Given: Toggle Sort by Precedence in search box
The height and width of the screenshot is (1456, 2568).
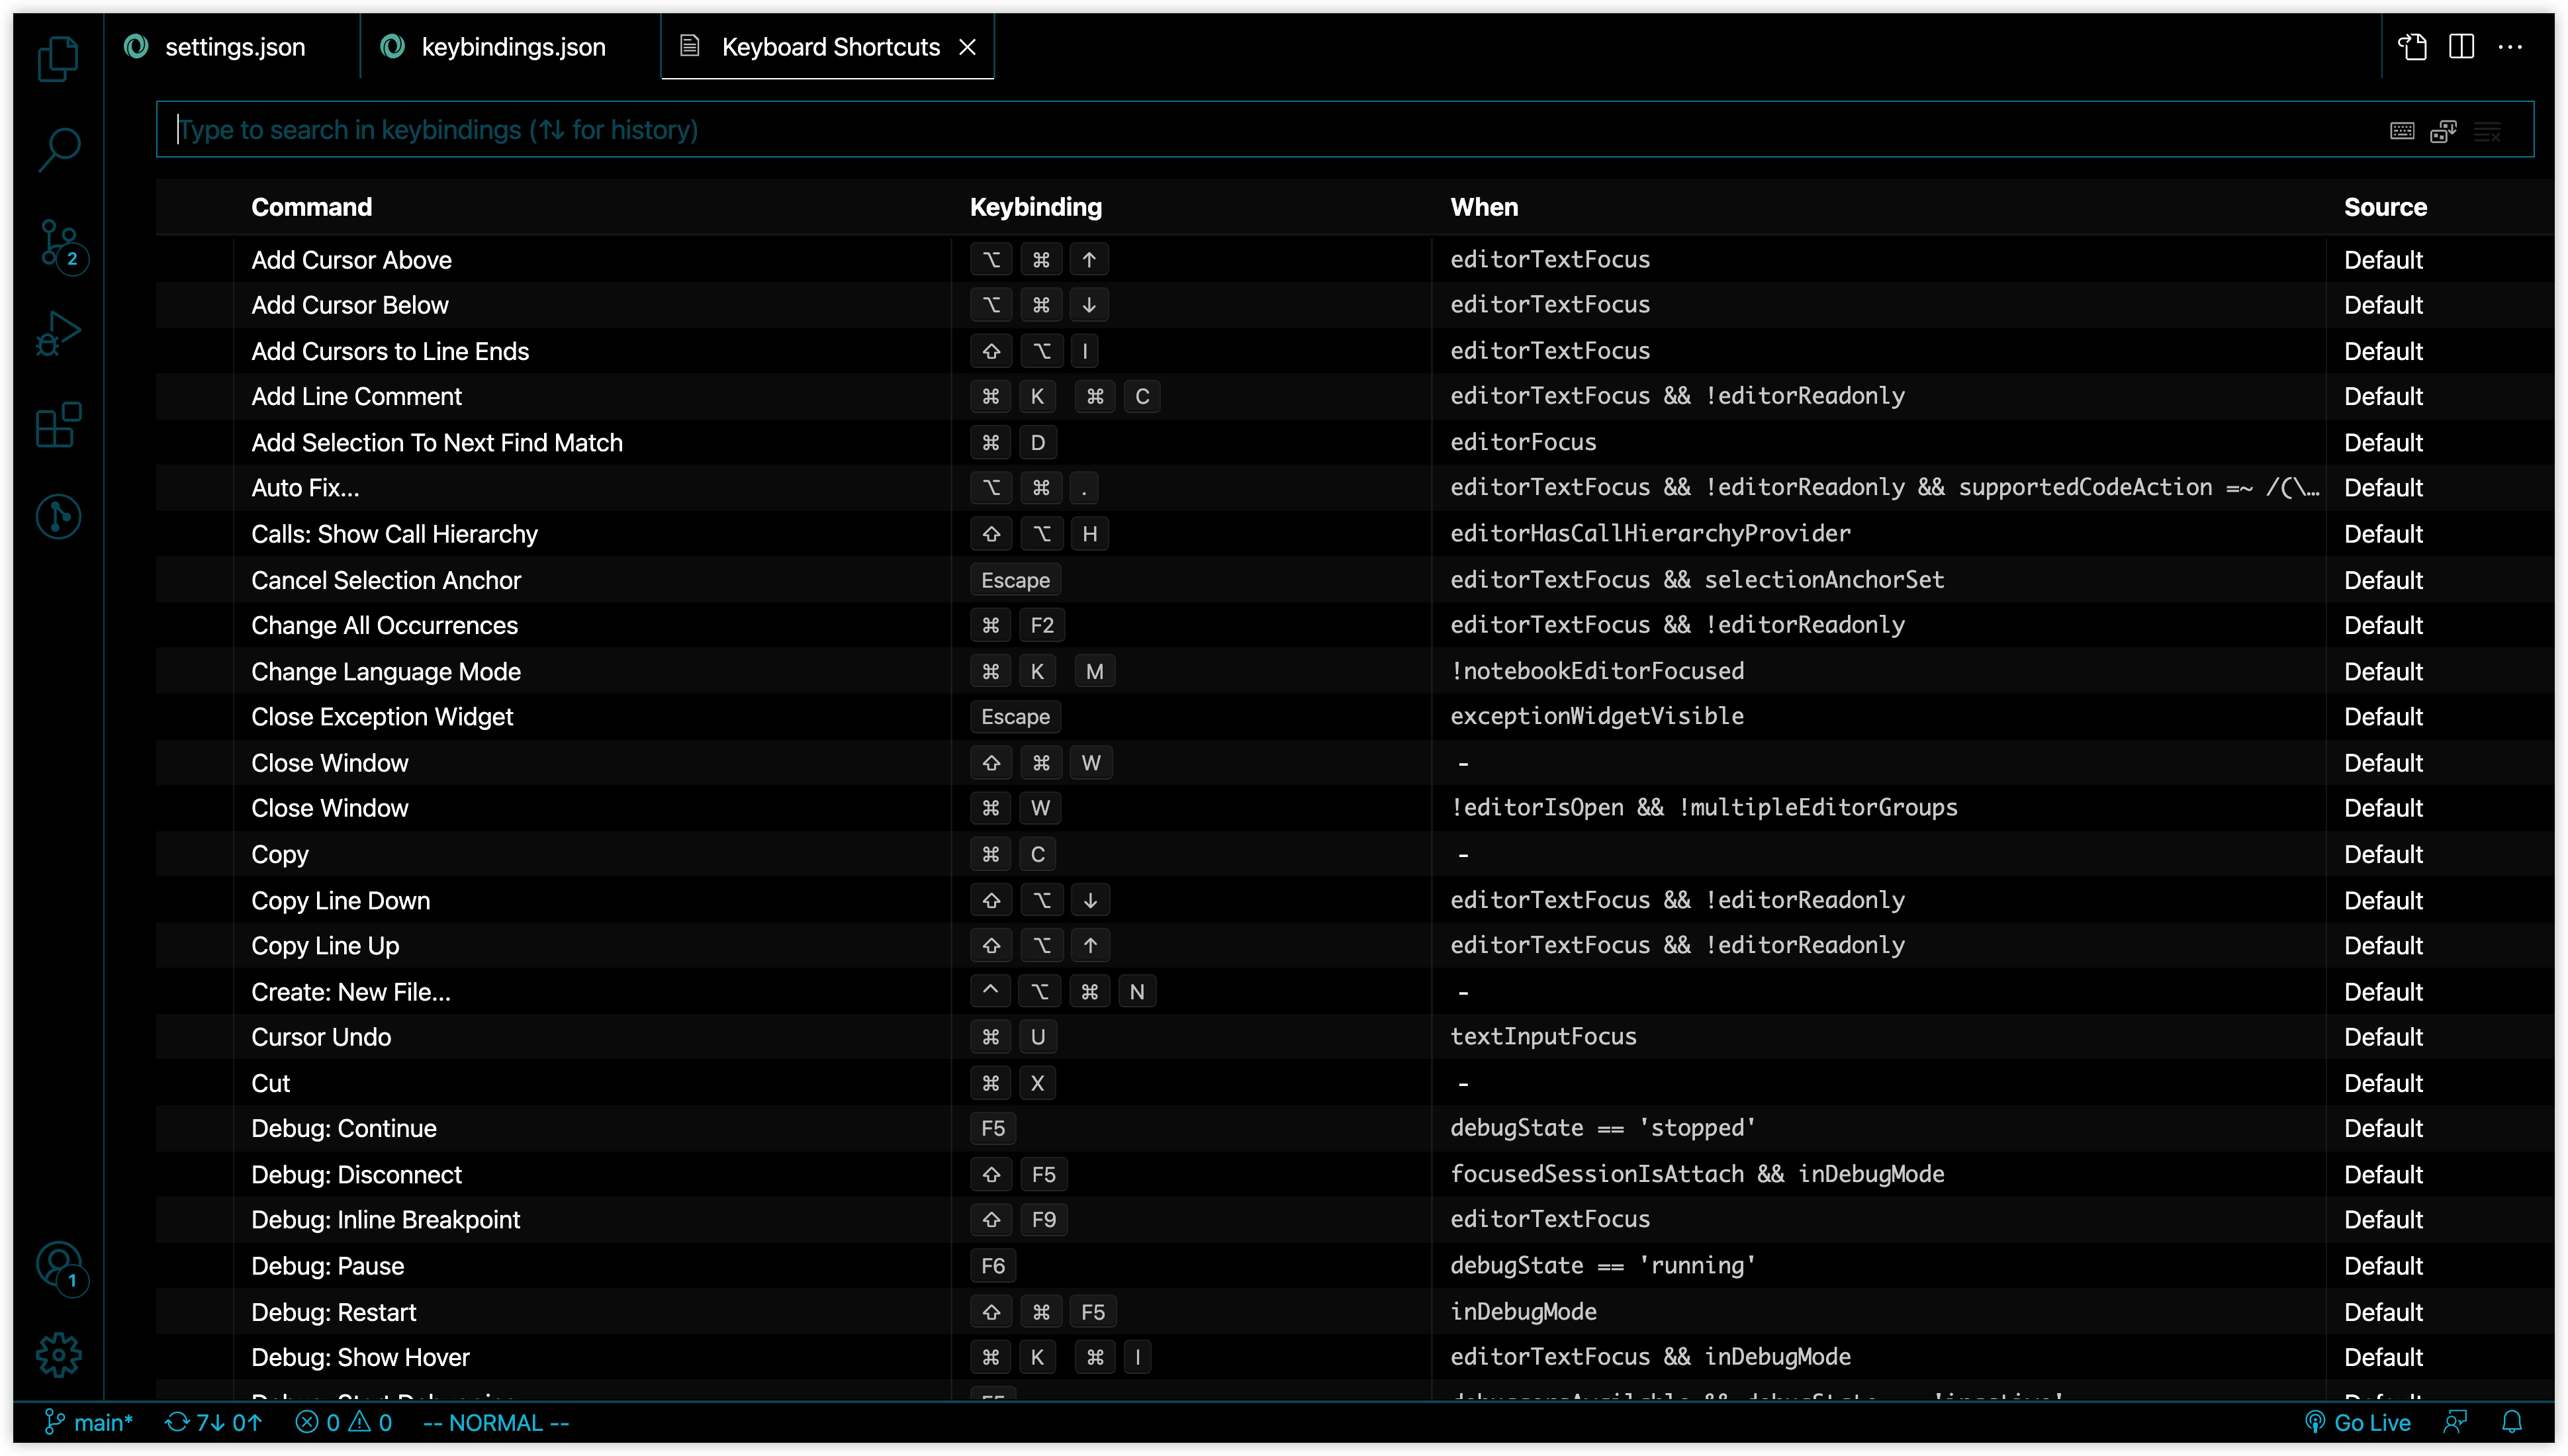Looking at the screenshot, I should pos(2443,131).
